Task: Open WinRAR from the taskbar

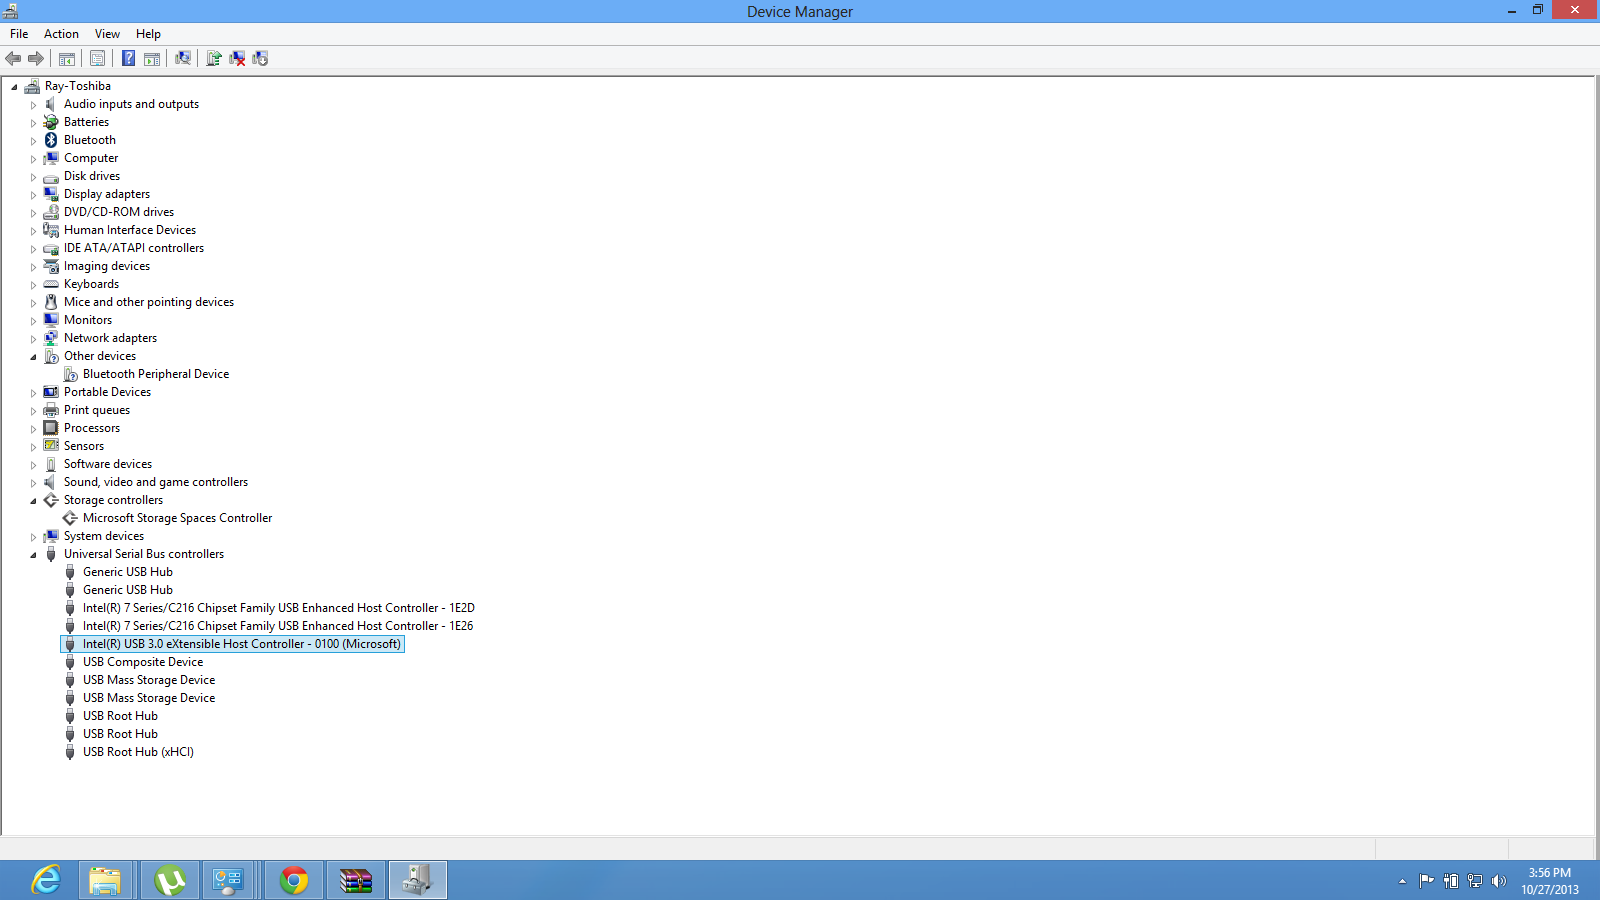Action: [x=356, y=880]
